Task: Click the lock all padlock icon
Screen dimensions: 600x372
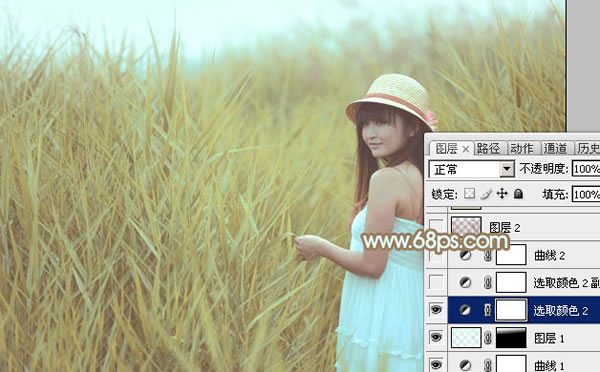Action: point(518,194)
